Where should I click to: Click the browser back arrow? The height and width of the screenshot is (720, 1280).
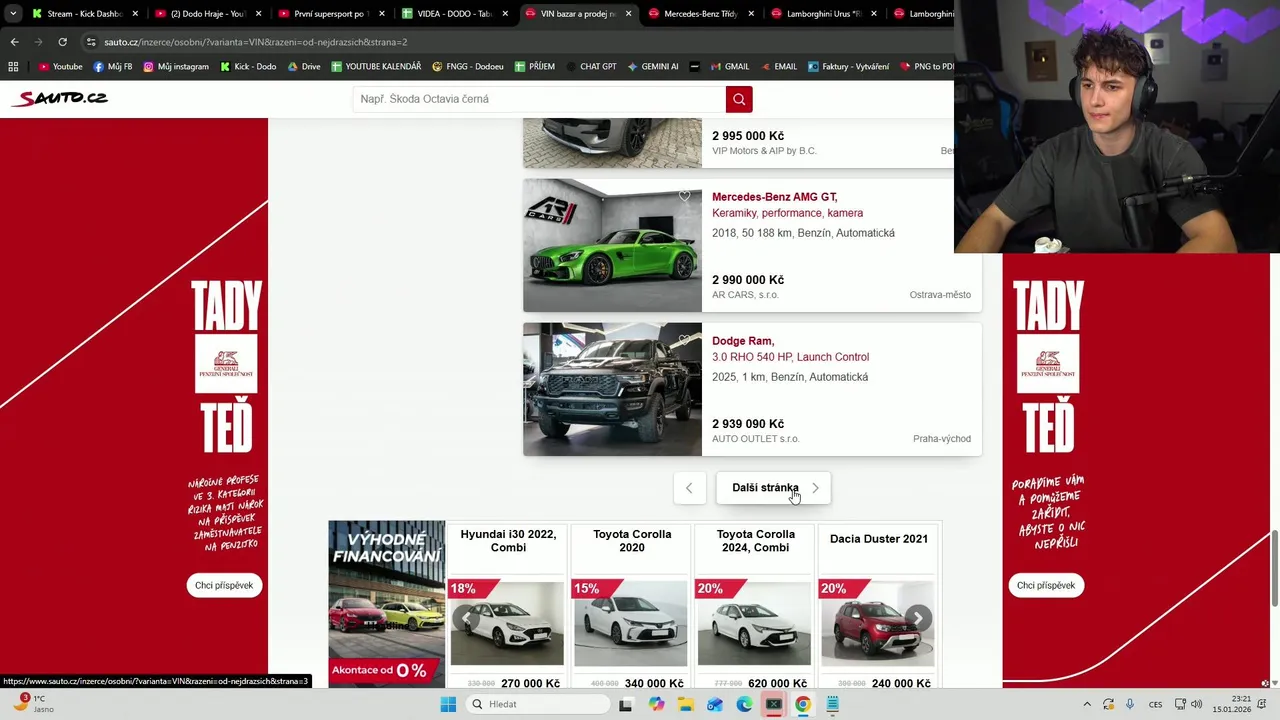tap(14, 42)
